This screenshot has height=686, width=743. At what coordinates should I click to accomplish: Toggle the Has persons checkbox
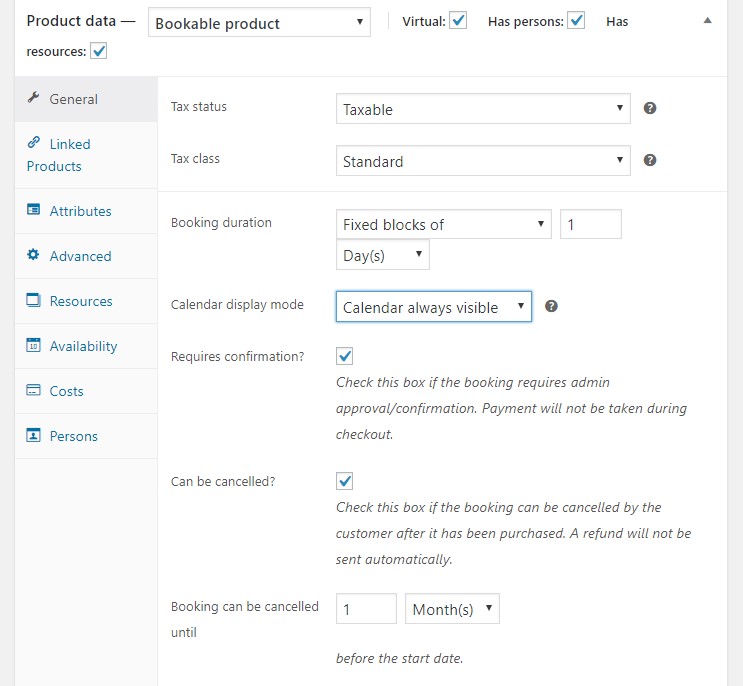pyautogui.click(x=576, y=21)
